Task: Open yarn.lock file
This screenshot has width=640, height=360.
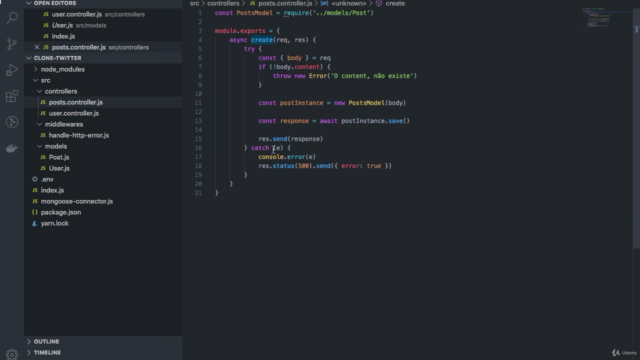Action: click(x=103, y=224)
